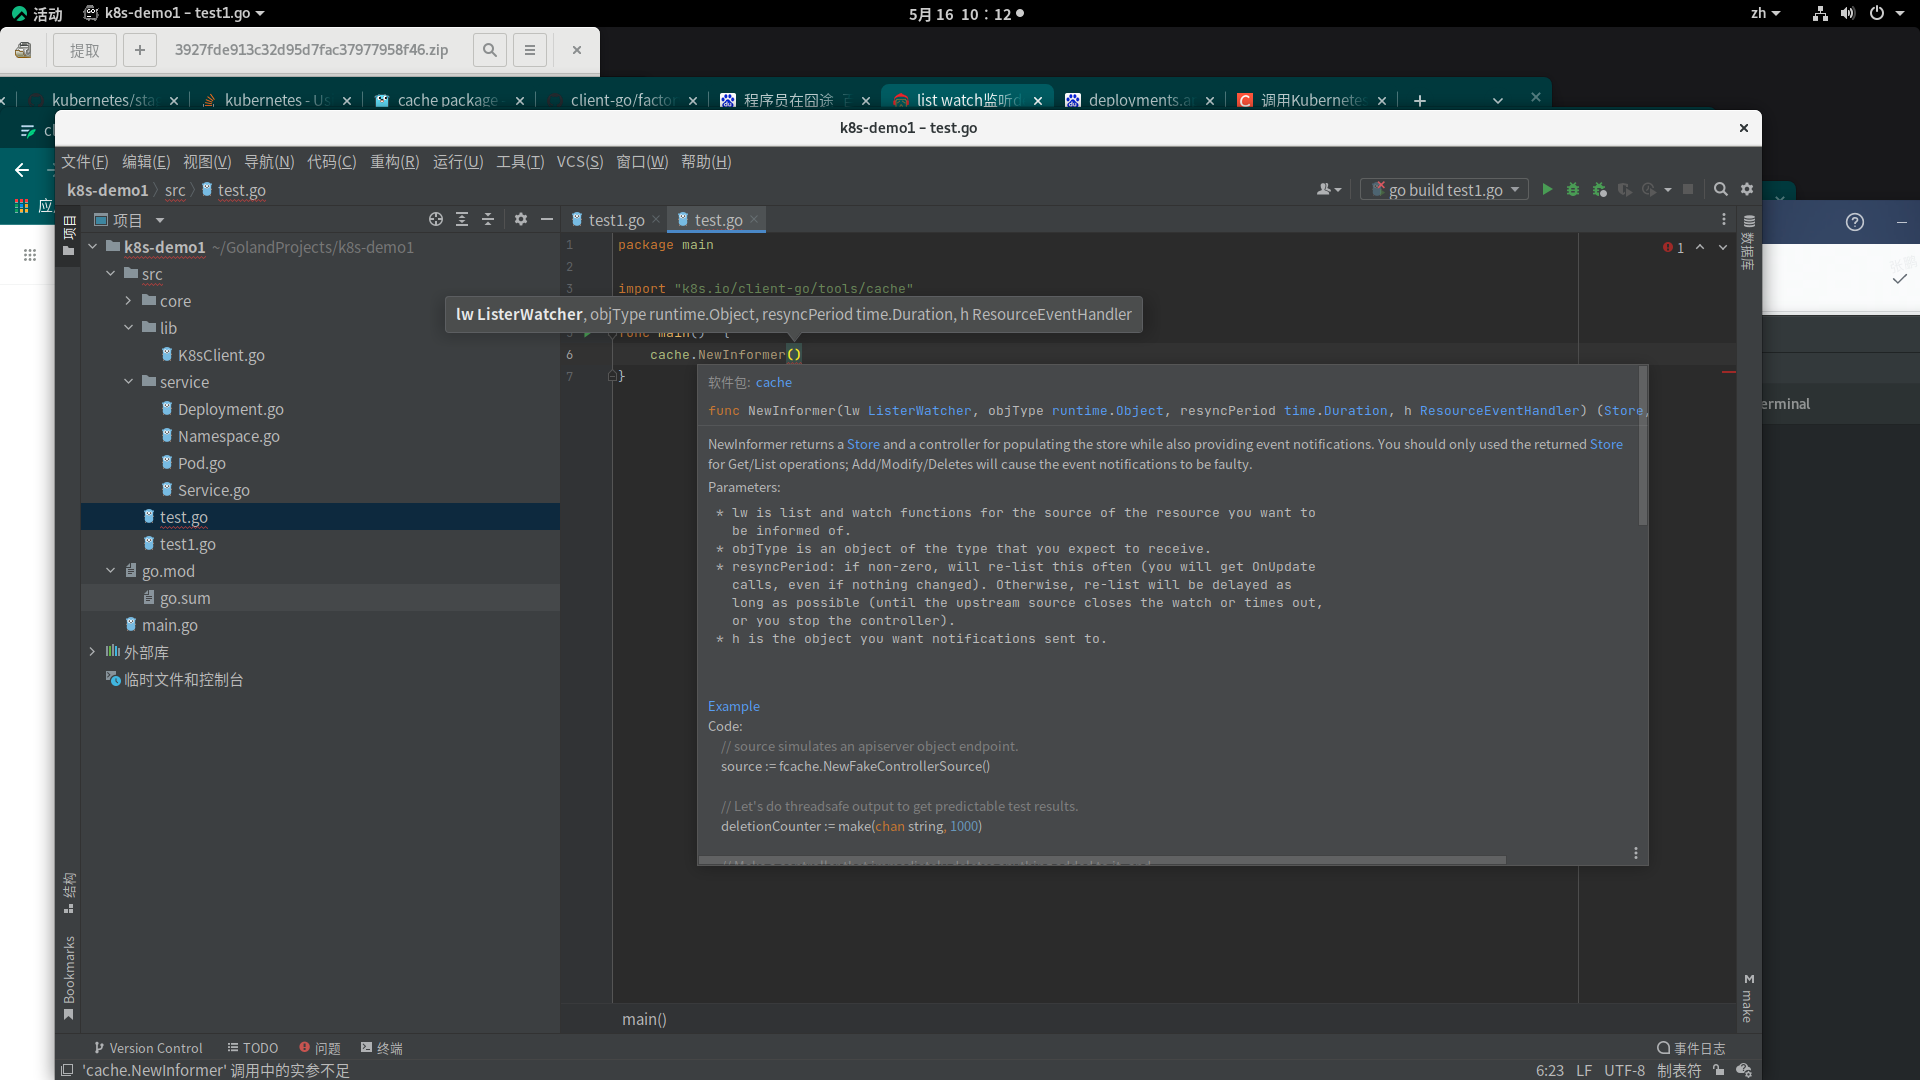This screenshot has height=1080, width=1920.
Task: Run with coverage using the coverage icon
Action: (1599, 189)
